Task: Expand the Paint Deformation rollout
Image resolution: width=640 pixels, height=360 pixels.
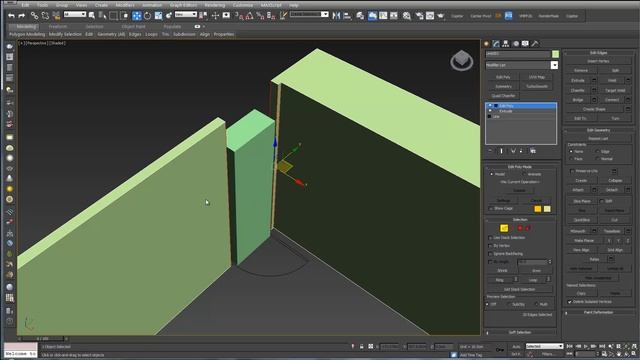Action: tap(598, 312)
